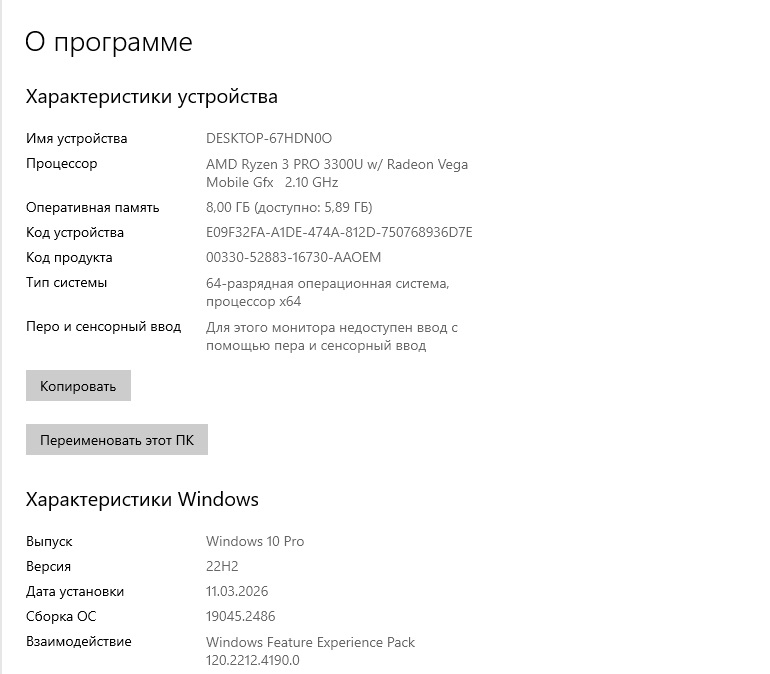
Task: Click the device ID starting with E09F32FA
Action: coord(339,233)
